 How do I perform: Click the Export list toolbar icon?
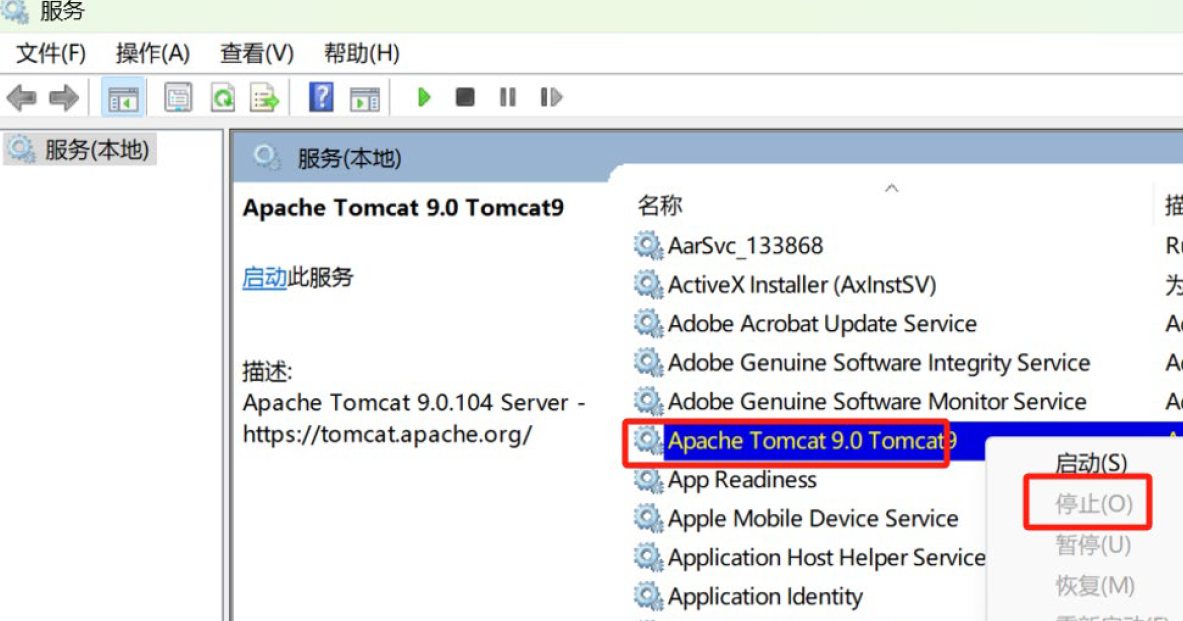click(x=265, y=97)
